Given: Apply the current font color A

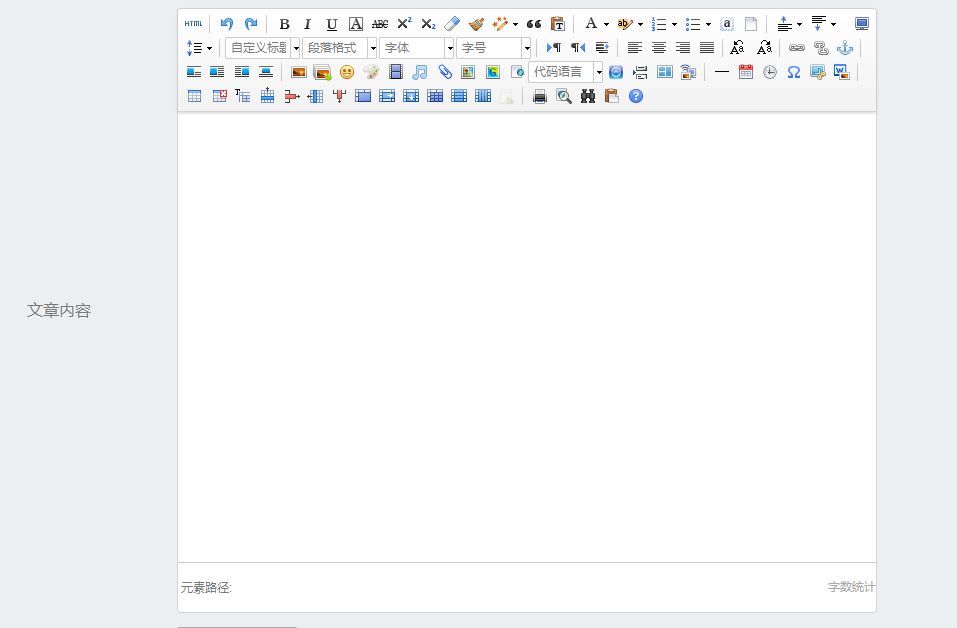Looking at the screenshot, I should tap(591, 24).
